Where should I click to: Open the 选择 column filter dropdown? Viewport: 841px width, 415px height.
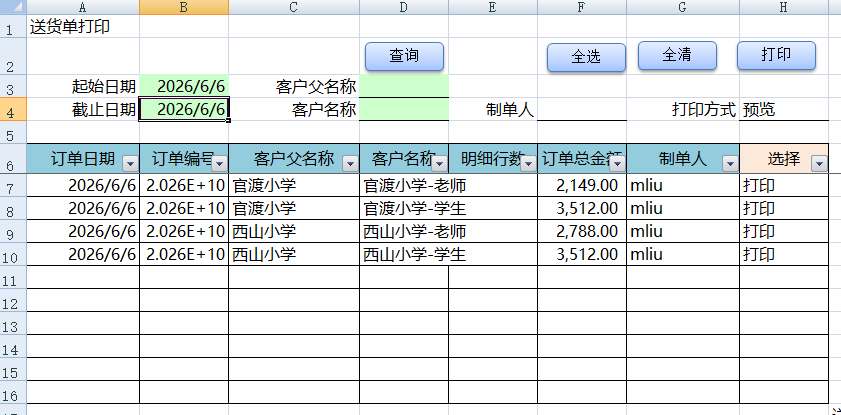(x=820, y=164)
